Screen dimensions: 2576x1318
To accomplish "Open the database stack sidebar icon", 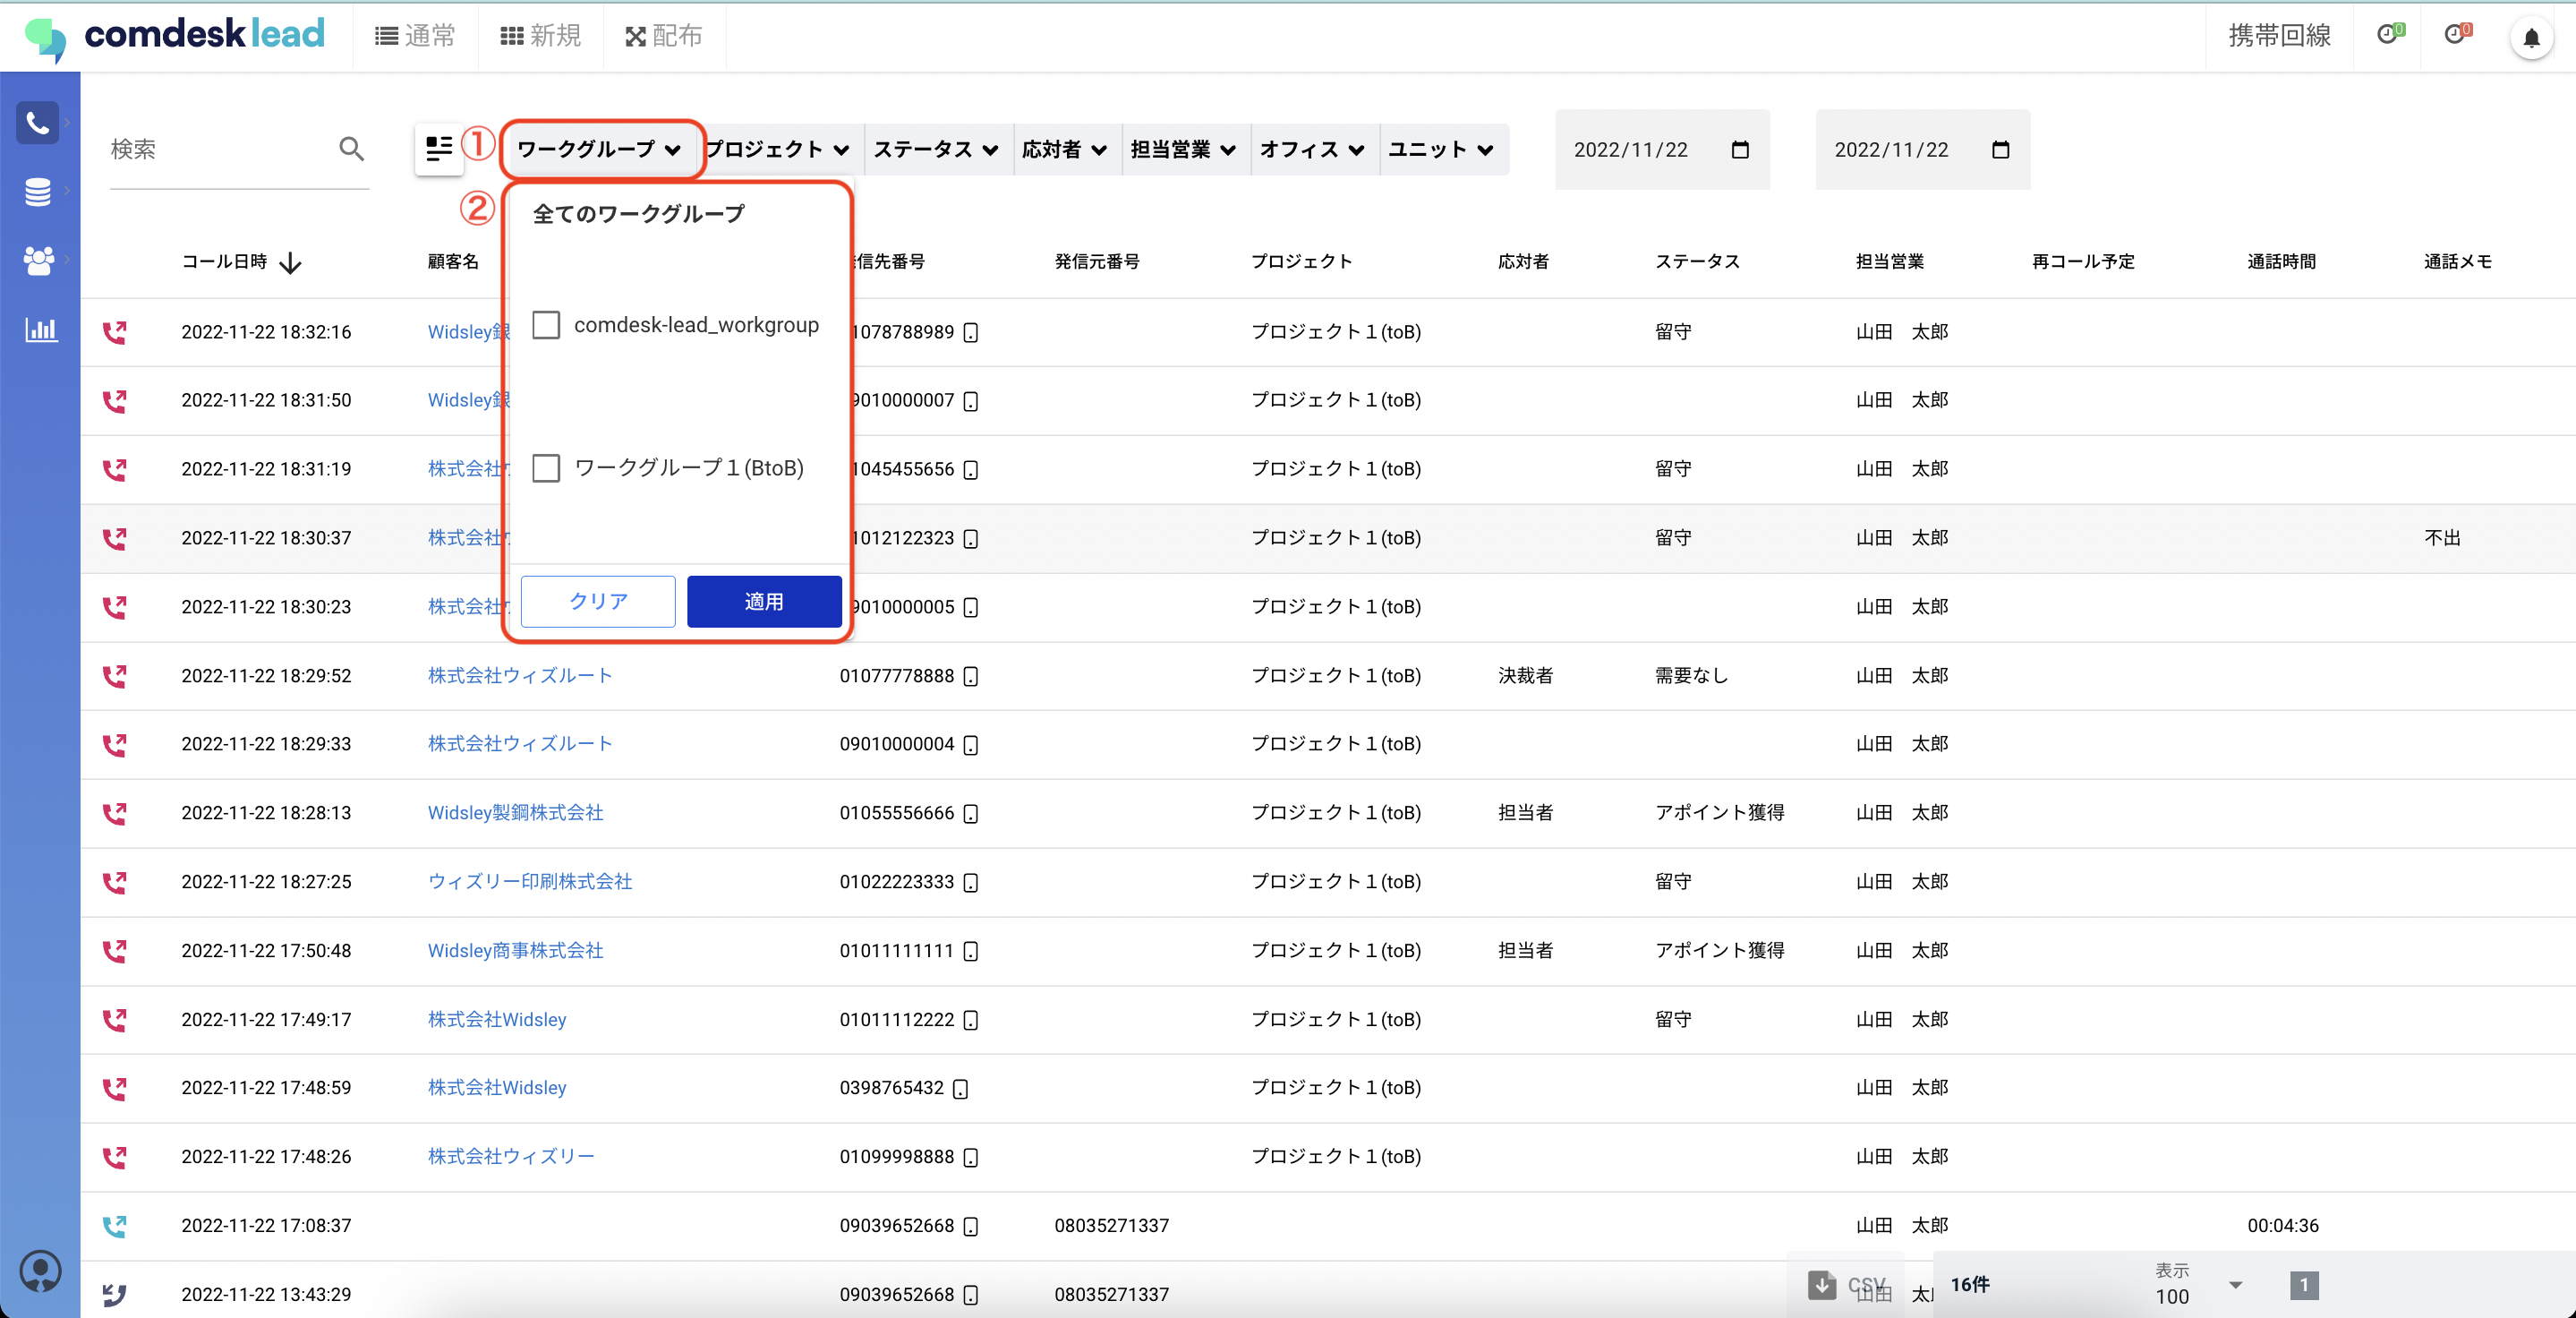I will pyautogui.click(x=38, y=191).
